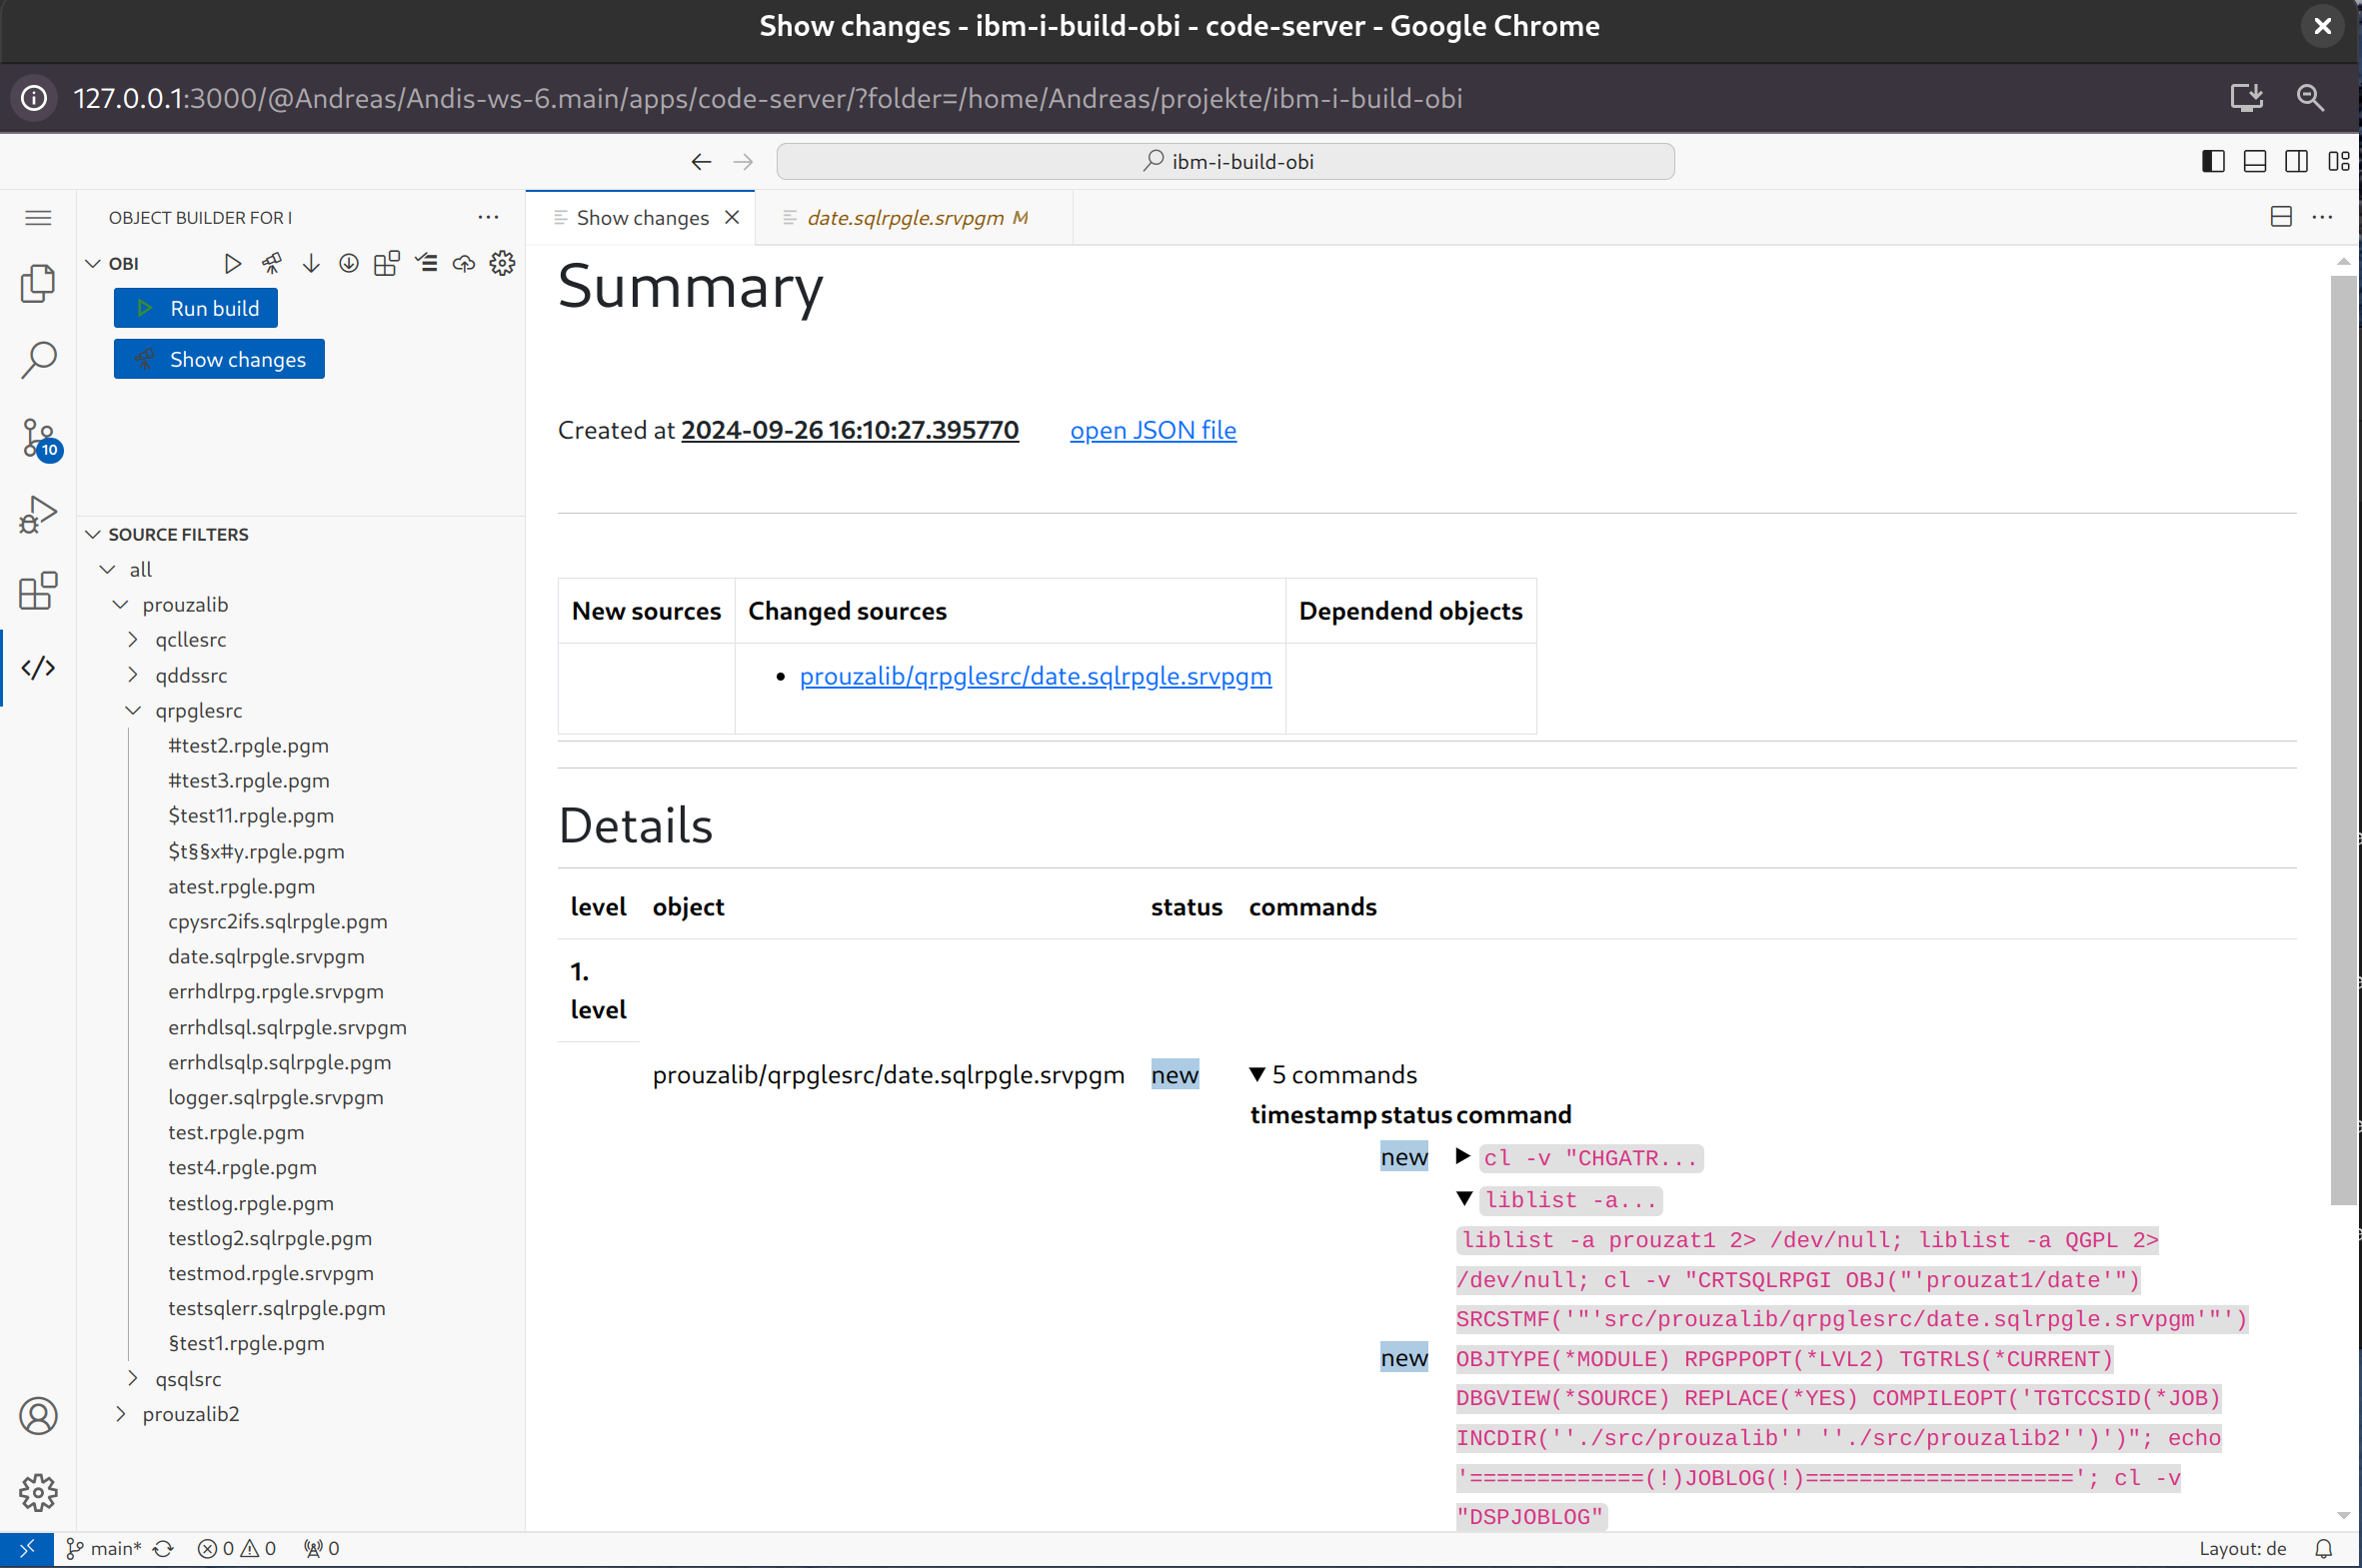
Task: View site information icon in address bar
Action: [x=34, y=97]
